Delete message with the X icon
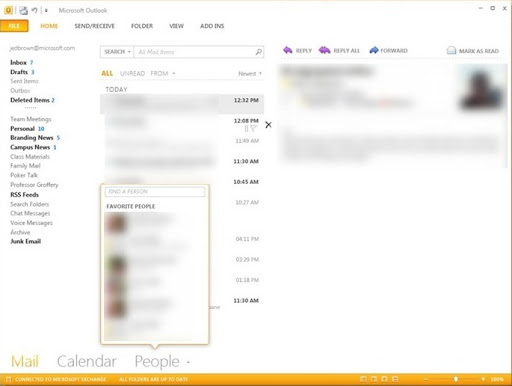Image resolution: width=512 pixels, height=386 pixels. pyautogui.click(x=268, y=125)
